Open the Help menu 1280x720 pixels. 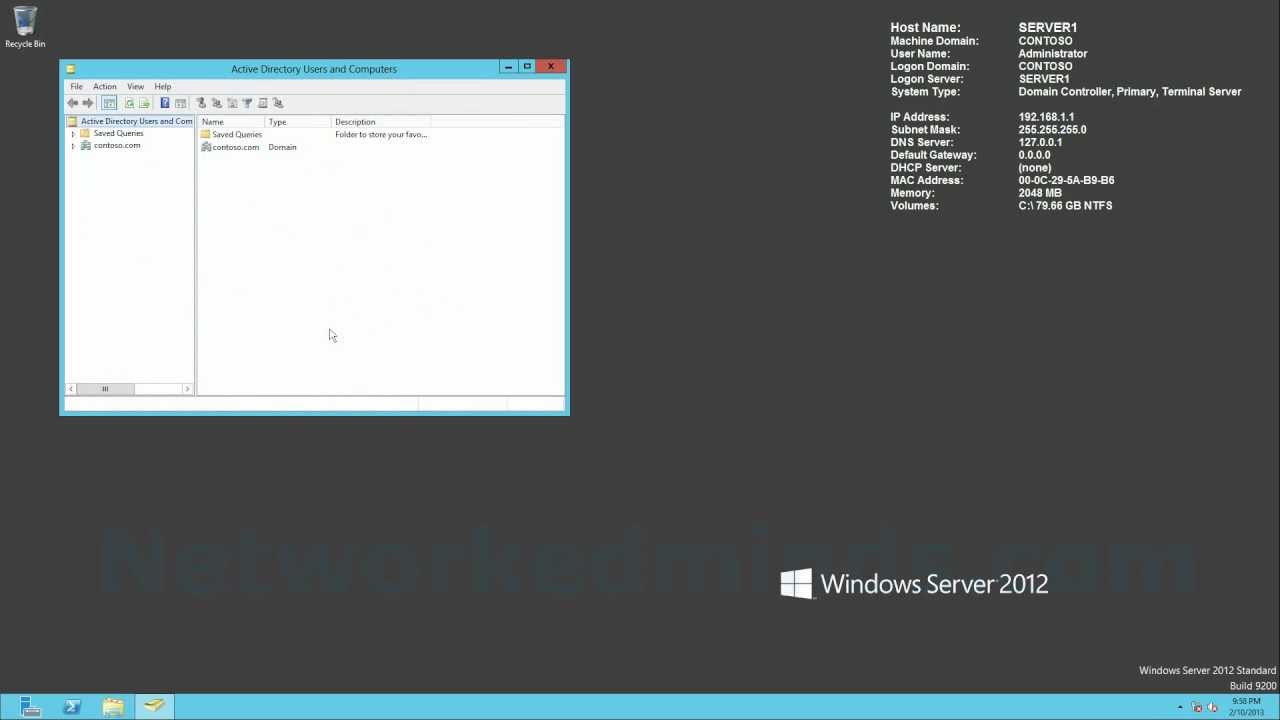pos(162,87)
